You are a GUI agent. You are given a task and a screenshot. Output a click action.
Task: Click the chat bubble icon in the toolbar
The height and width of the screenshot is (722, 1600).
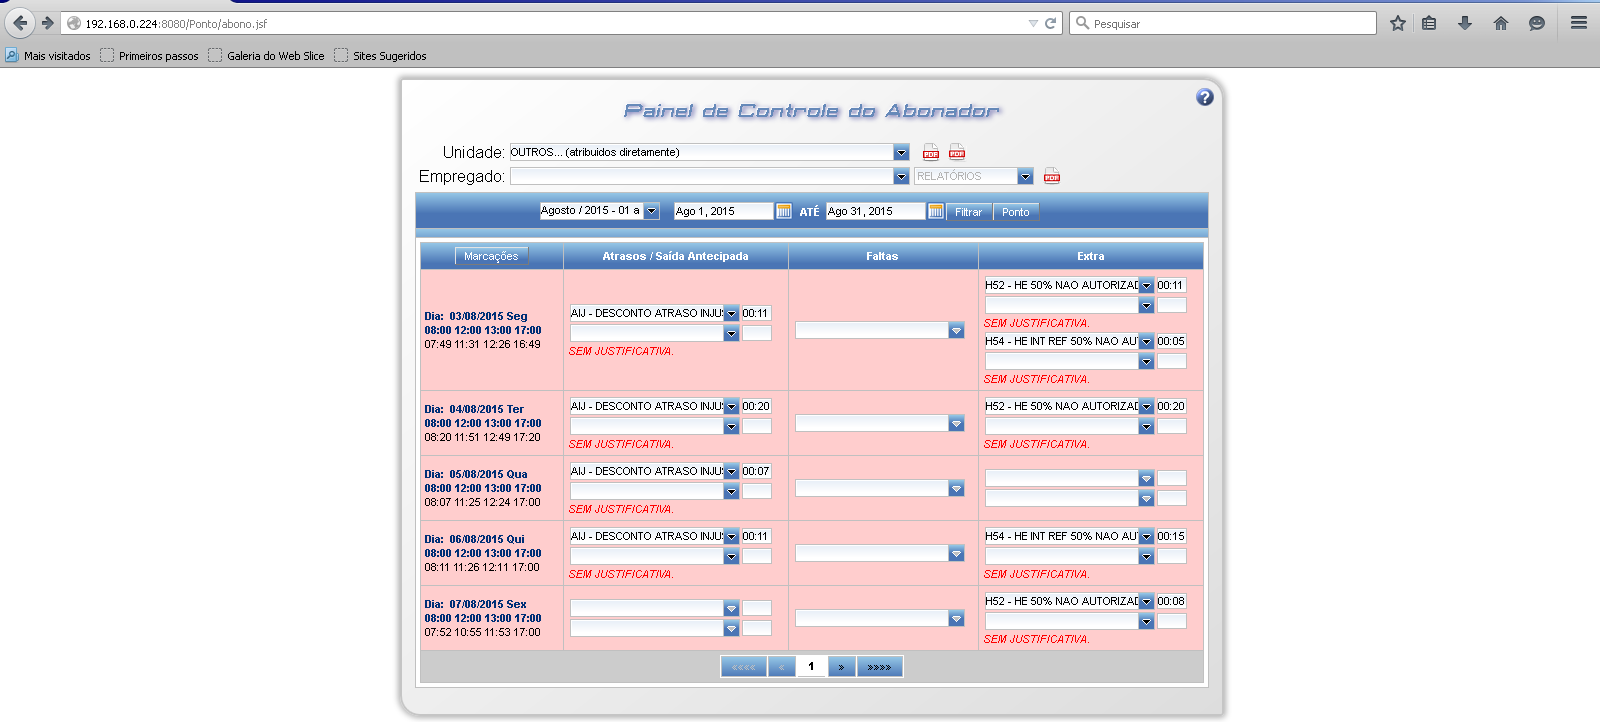(x=1537, y=23)
